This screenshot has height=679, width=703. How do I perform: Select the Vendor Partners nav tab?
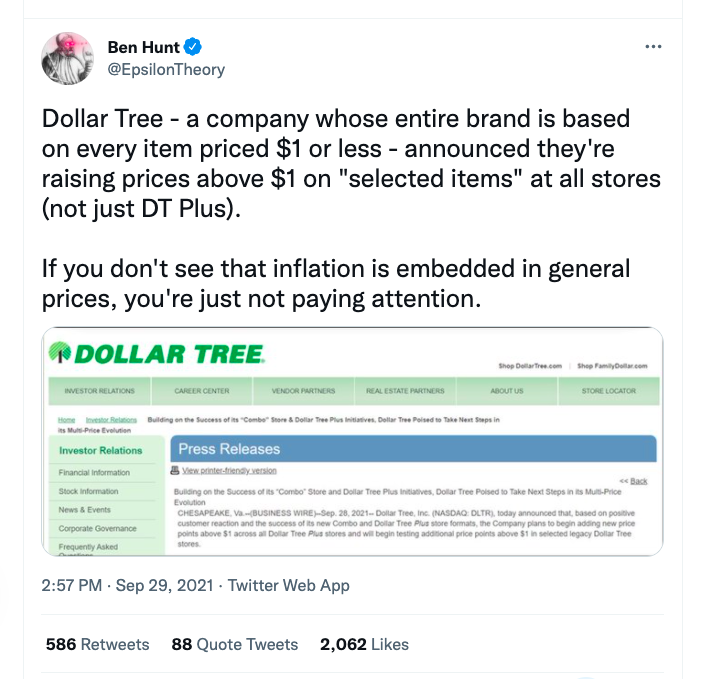[x=304, y=391]
